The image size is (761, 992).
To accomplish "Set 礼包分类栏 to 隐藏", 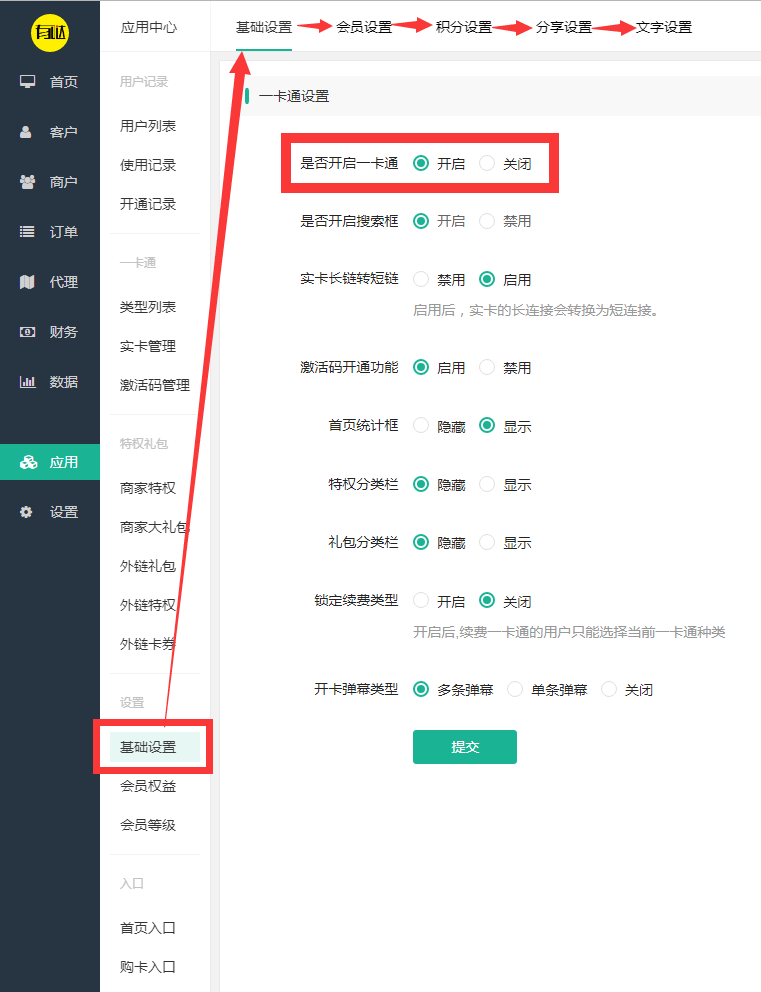I will point(421,542).
